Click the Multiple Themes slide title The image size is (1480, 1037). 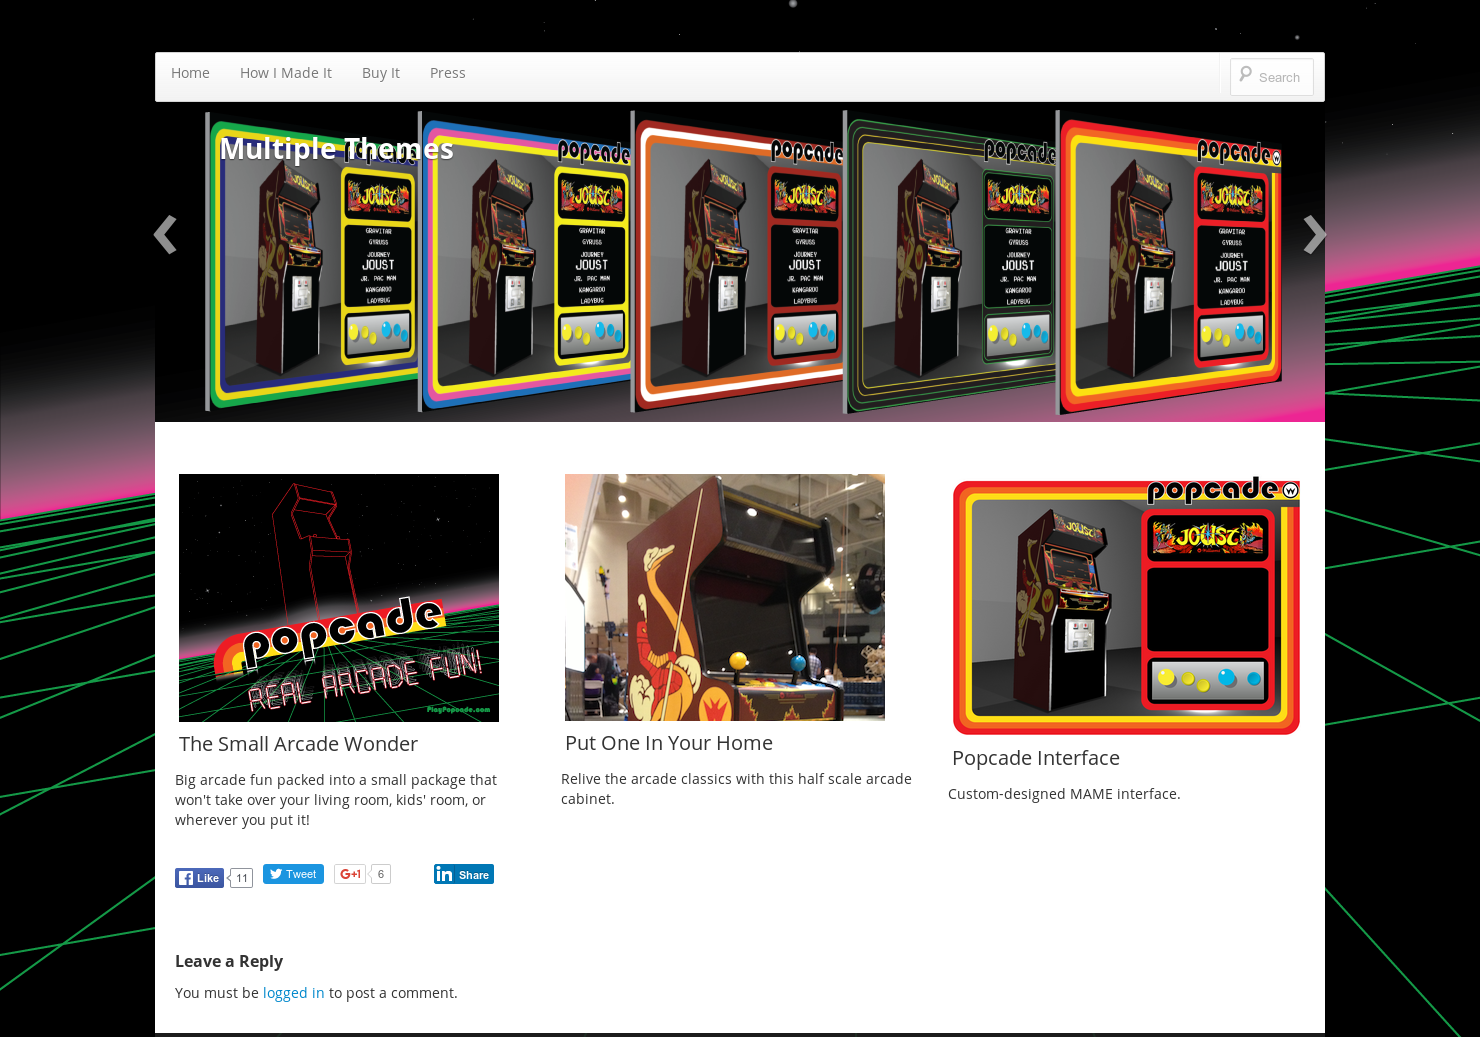point(336,149)
